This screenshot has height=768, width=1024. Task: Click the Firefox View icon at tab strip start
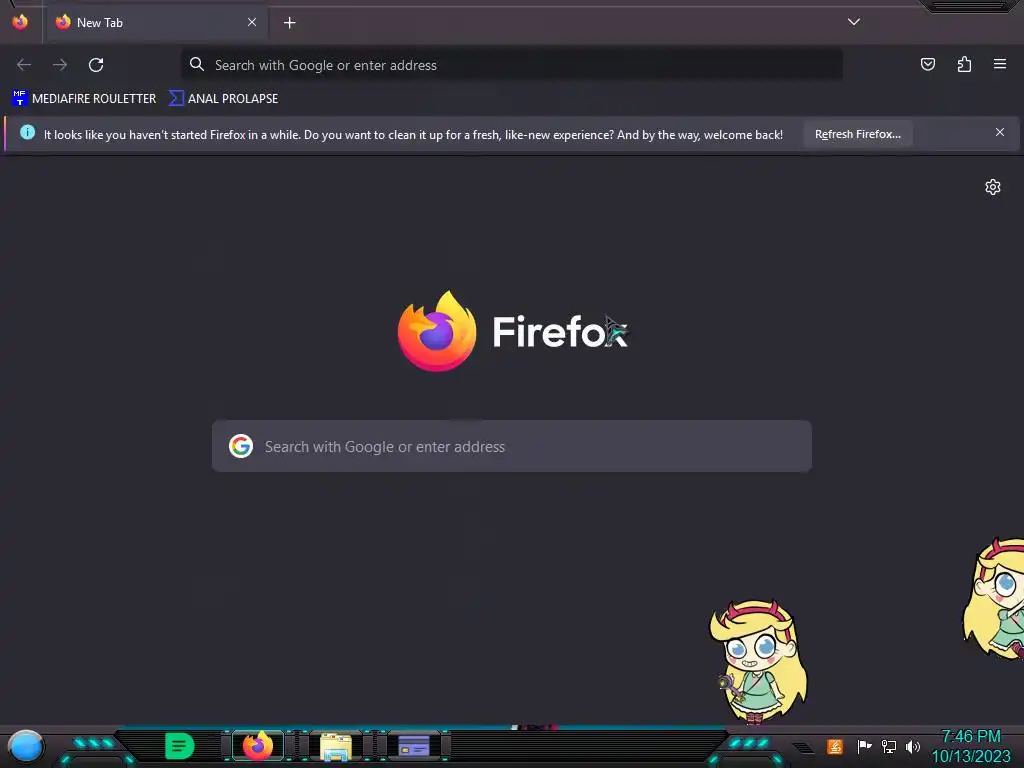(x=20, y=22)
